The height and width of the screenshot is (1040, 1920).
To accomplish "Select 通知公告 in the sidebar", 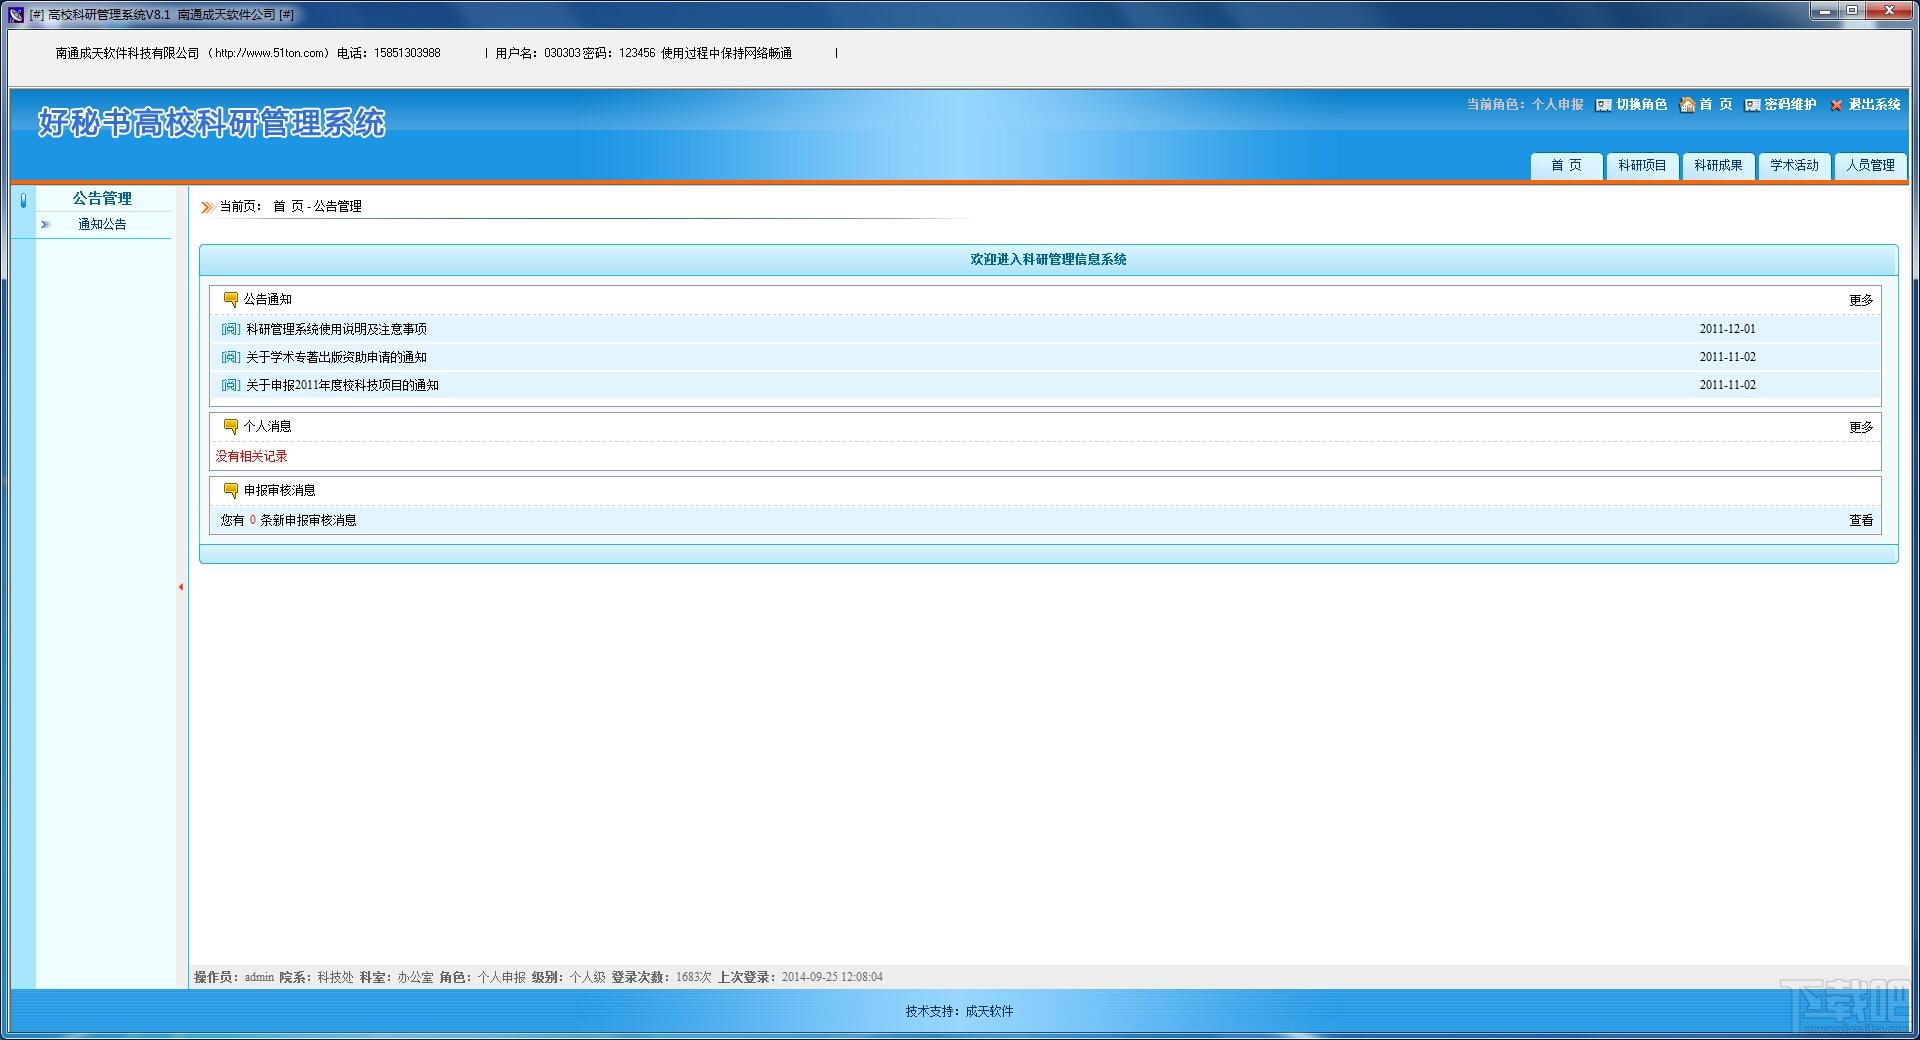I will [102, 224].
